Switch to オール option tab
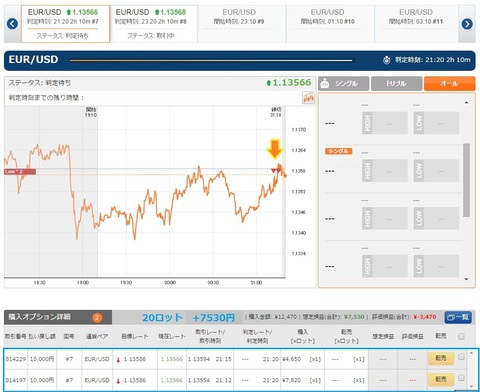 pyautogui.click(x=449, y=83)
